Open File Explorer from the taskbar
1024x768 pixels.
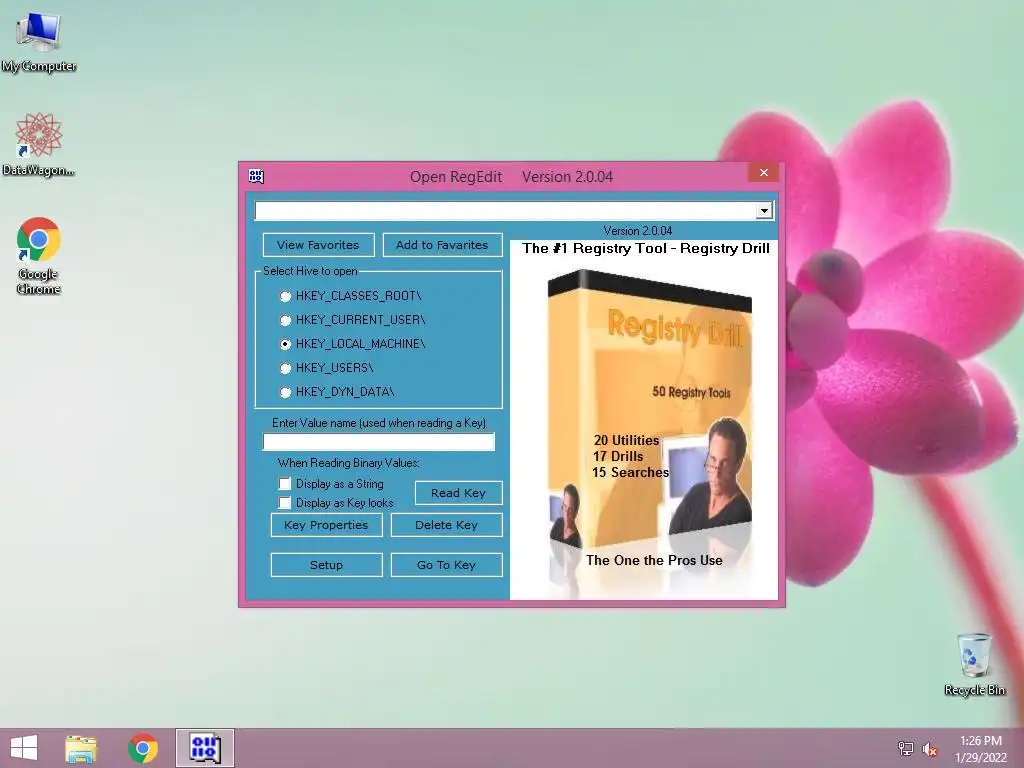tap(81, 748)
